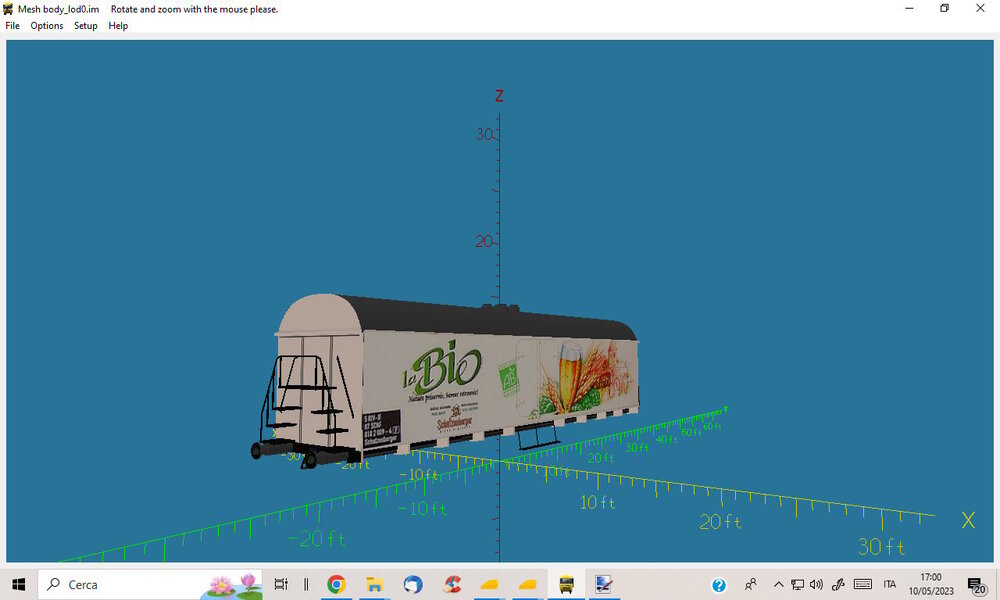Open the clock showing 17:00 10/05/2023

tap(931, 584)
